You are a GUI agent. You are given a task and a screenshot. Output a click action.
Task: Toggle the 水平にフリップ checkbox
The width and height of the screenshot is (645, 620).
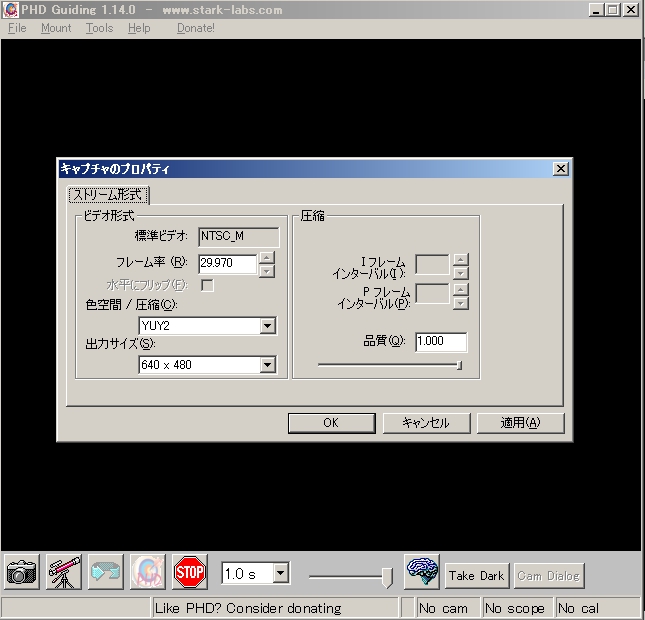207,285
